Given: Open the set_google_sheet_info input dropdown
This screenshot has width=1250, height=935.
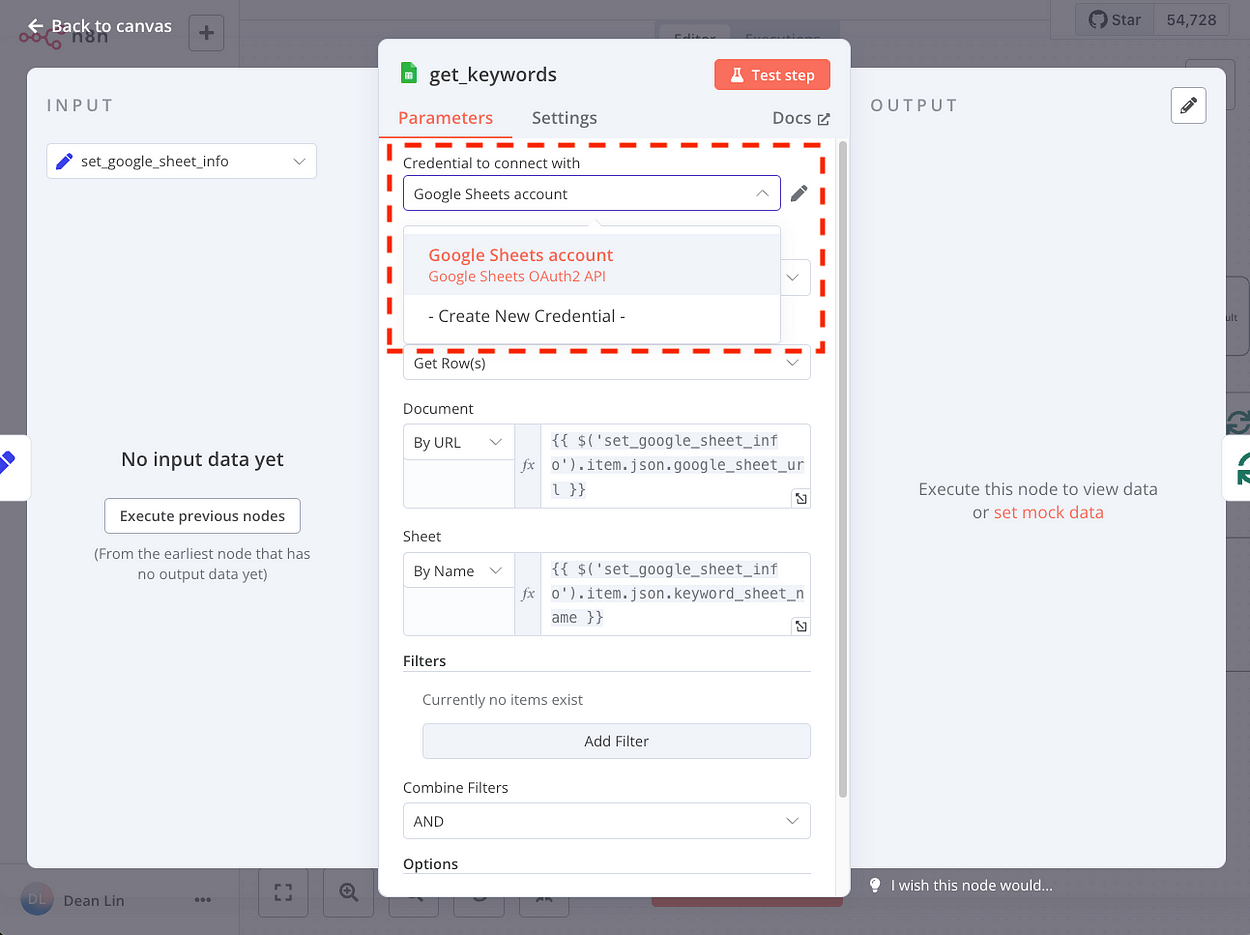Looking at the screenshot, I should click(182, 161).
